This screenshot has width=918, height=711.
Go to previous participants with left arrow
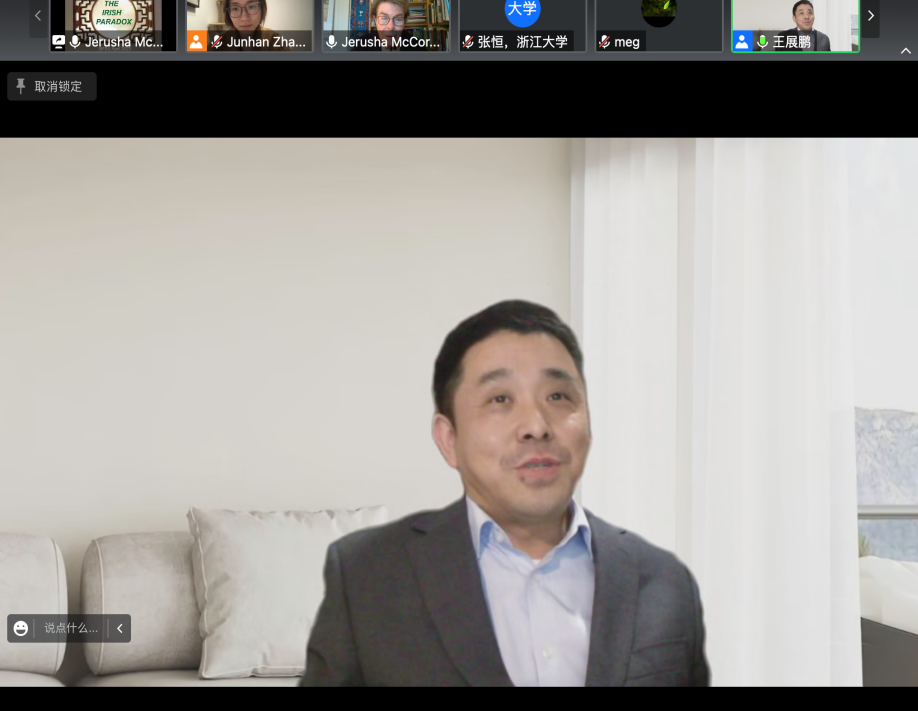coord(38,16)
